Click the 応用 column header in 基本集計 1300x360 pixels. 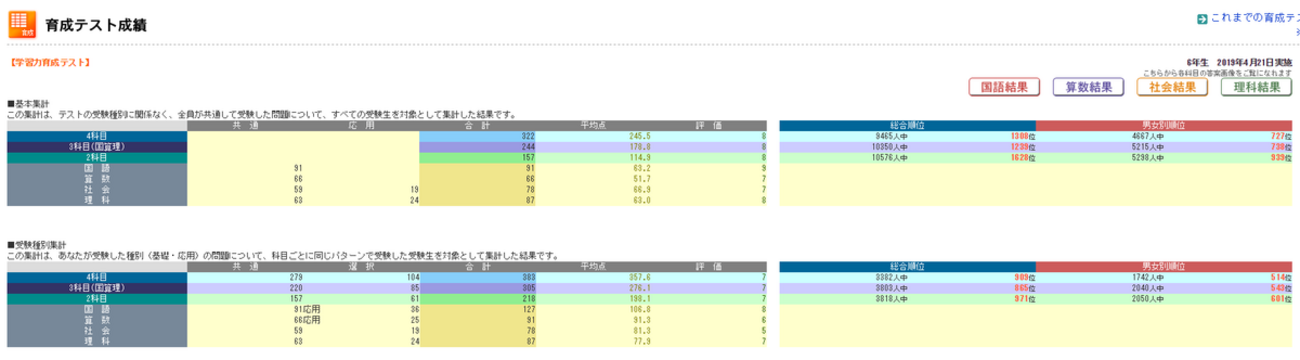(361, 125)
